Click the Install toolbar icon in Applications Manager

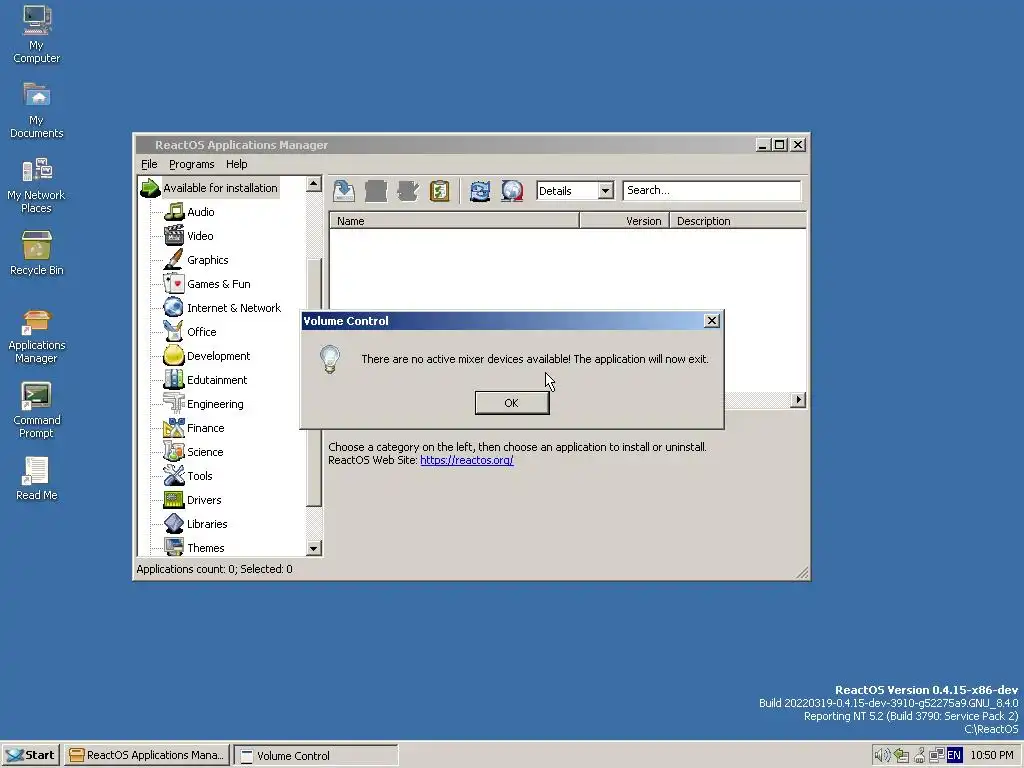tap(344, 191)
